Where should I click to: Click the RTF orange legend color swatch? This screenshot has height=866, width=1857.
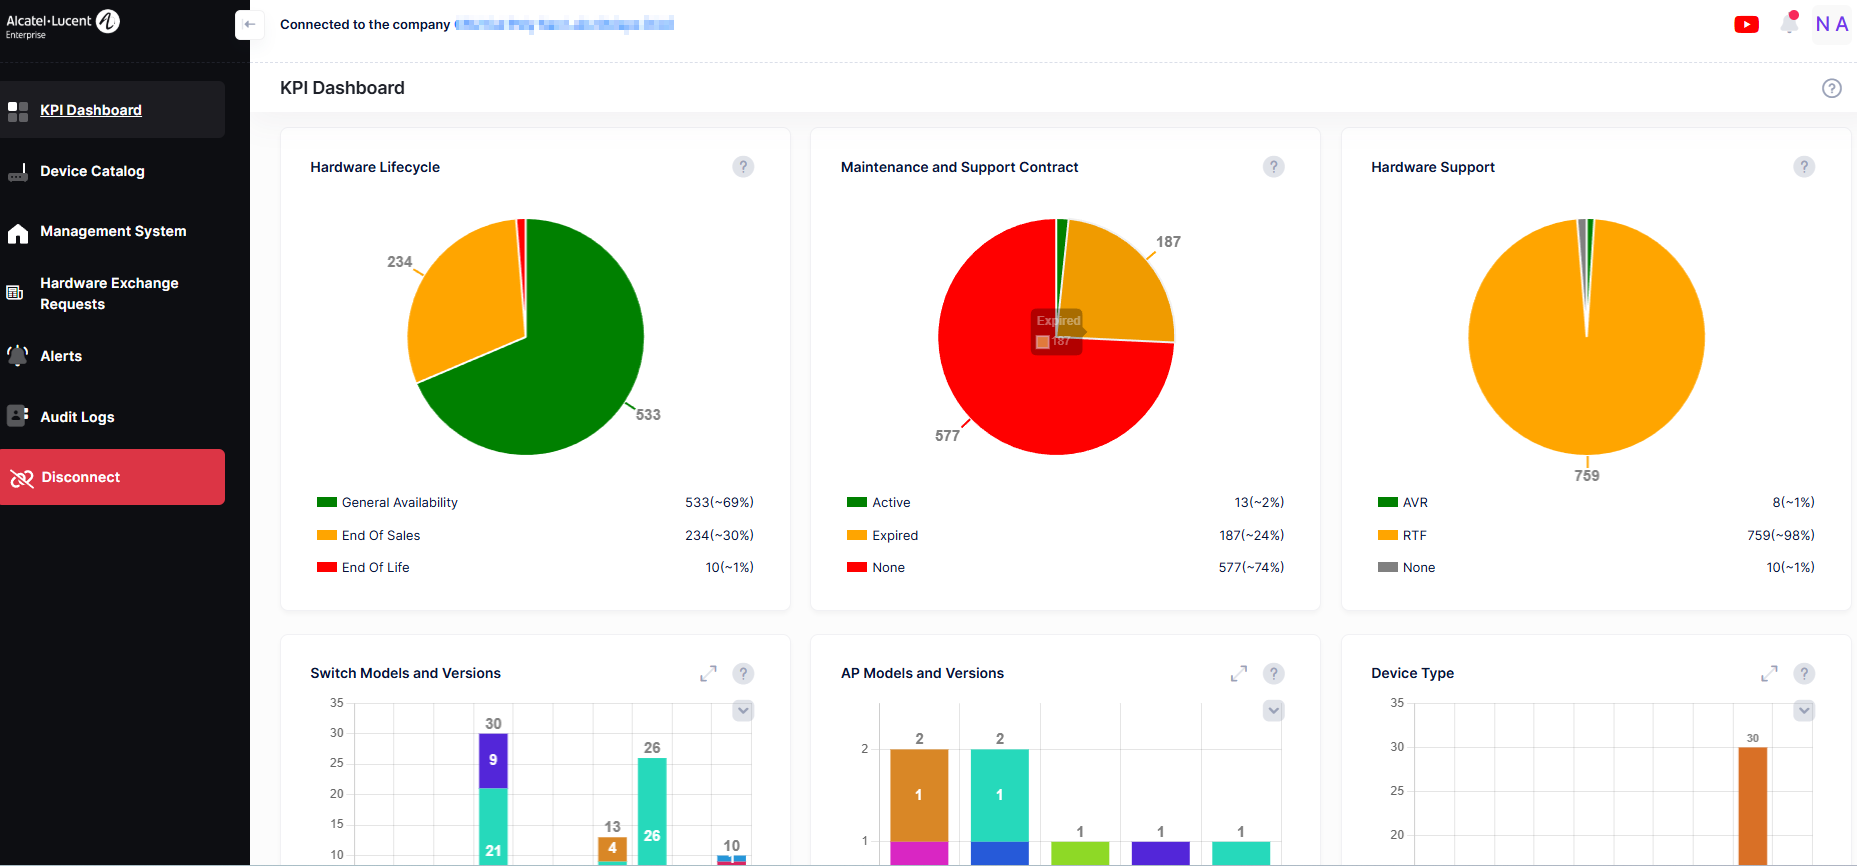pos(1387,536)
